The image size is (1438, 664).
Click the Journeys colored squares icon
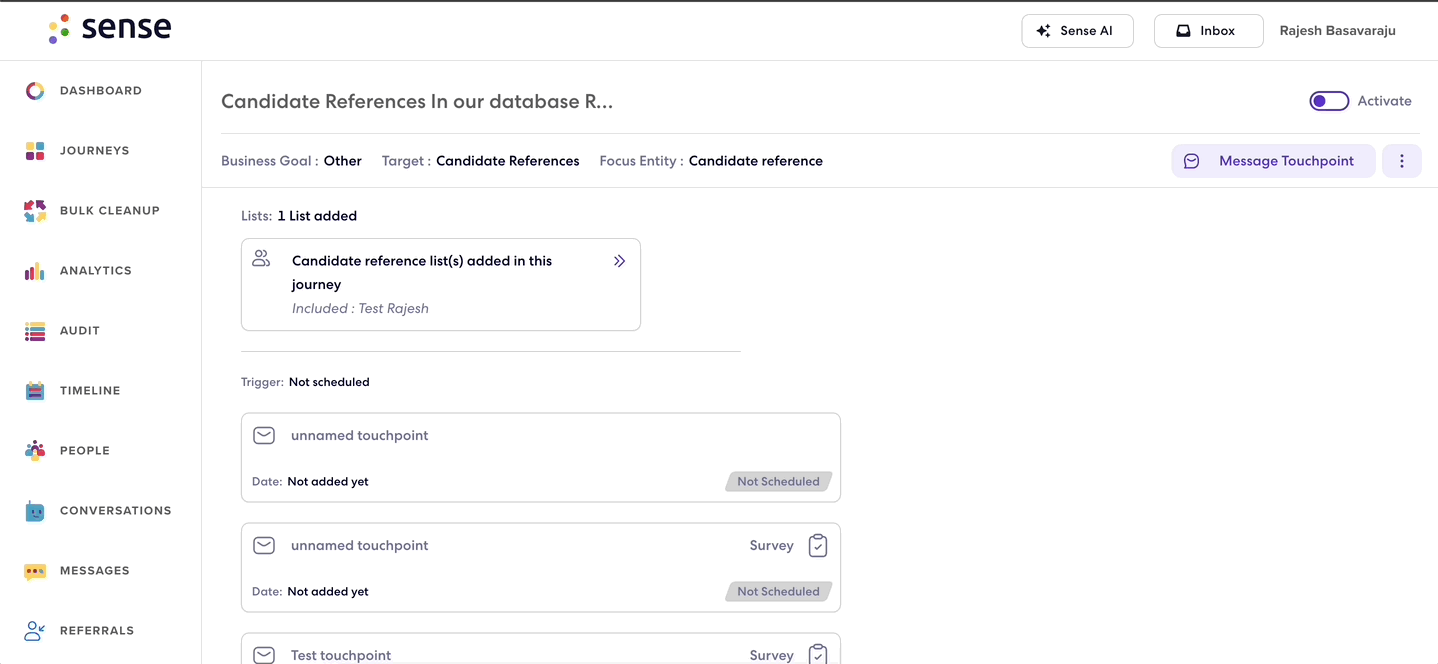pyautogui.click(x=35, y=151)
